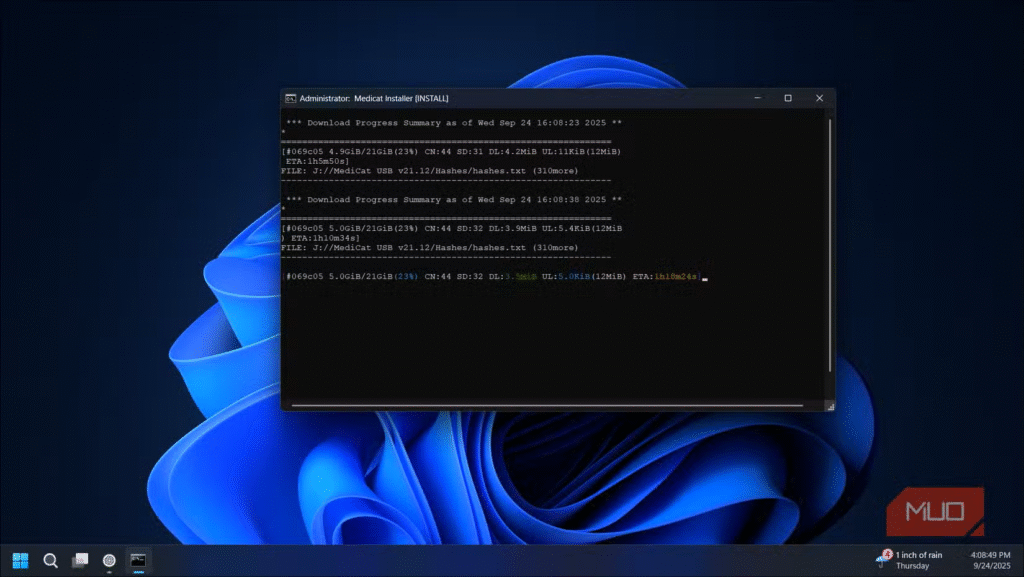Select the Command Prompt taskbar icon
Screen dimensions: 1024x577
(x=138, y=560)
